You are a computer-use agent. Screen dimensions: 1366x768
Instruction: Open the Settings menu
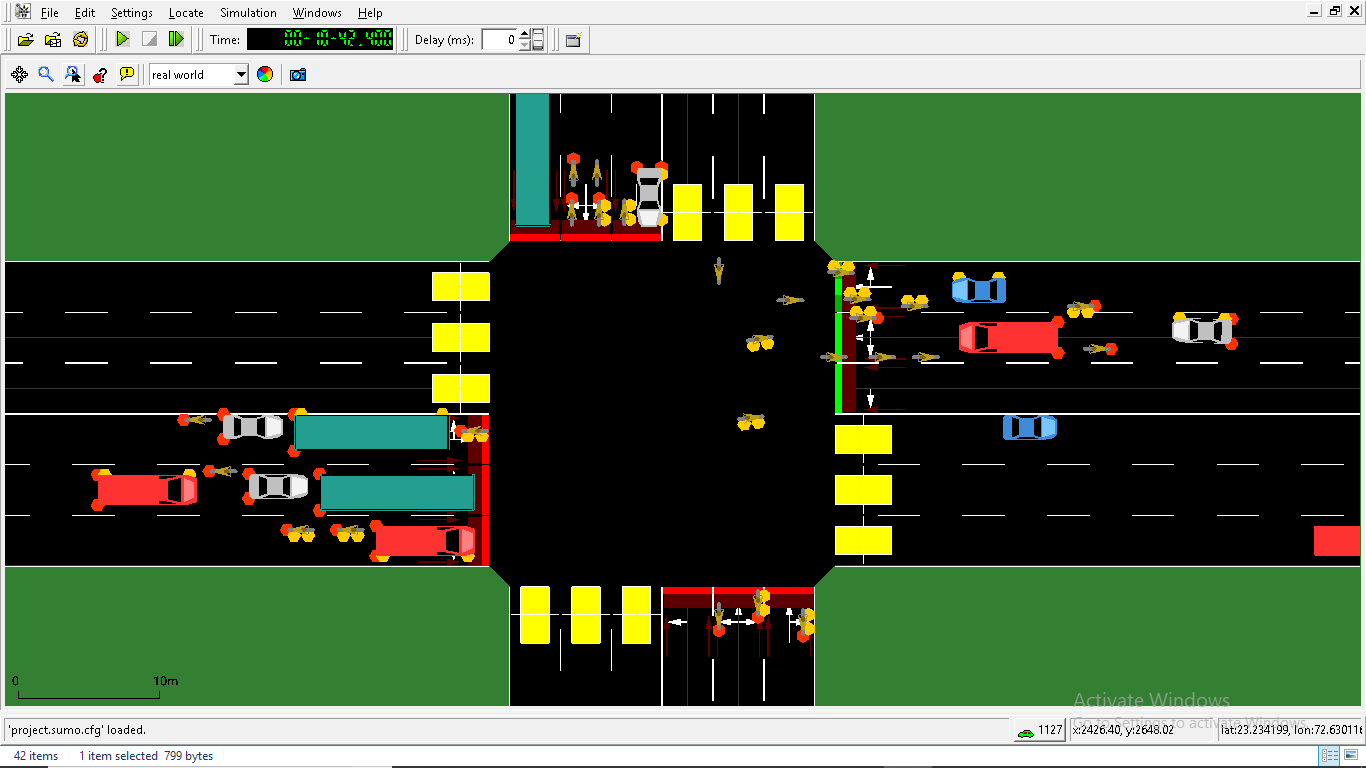(132, 13)
